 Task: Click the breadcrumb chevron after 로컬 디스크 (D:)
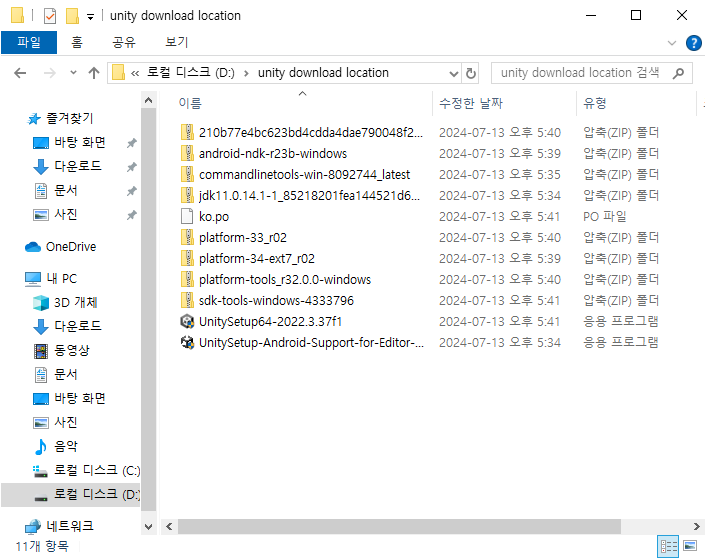pos(246,73)
